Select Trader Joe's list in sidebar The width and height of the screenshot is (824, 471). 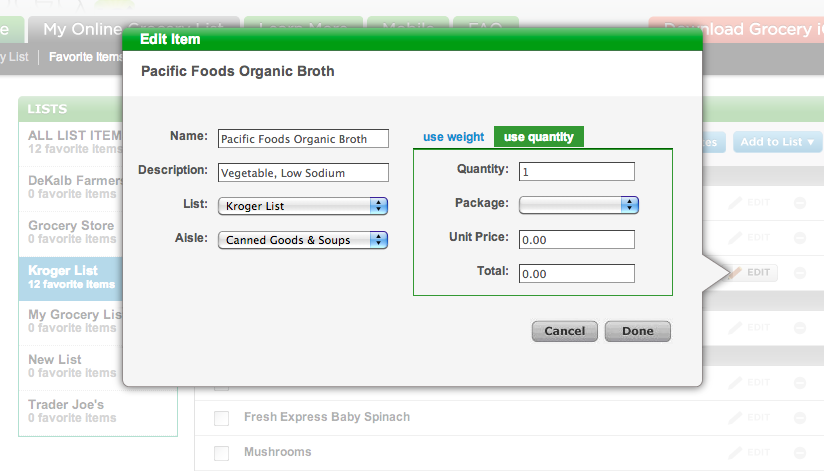(98, 411)
